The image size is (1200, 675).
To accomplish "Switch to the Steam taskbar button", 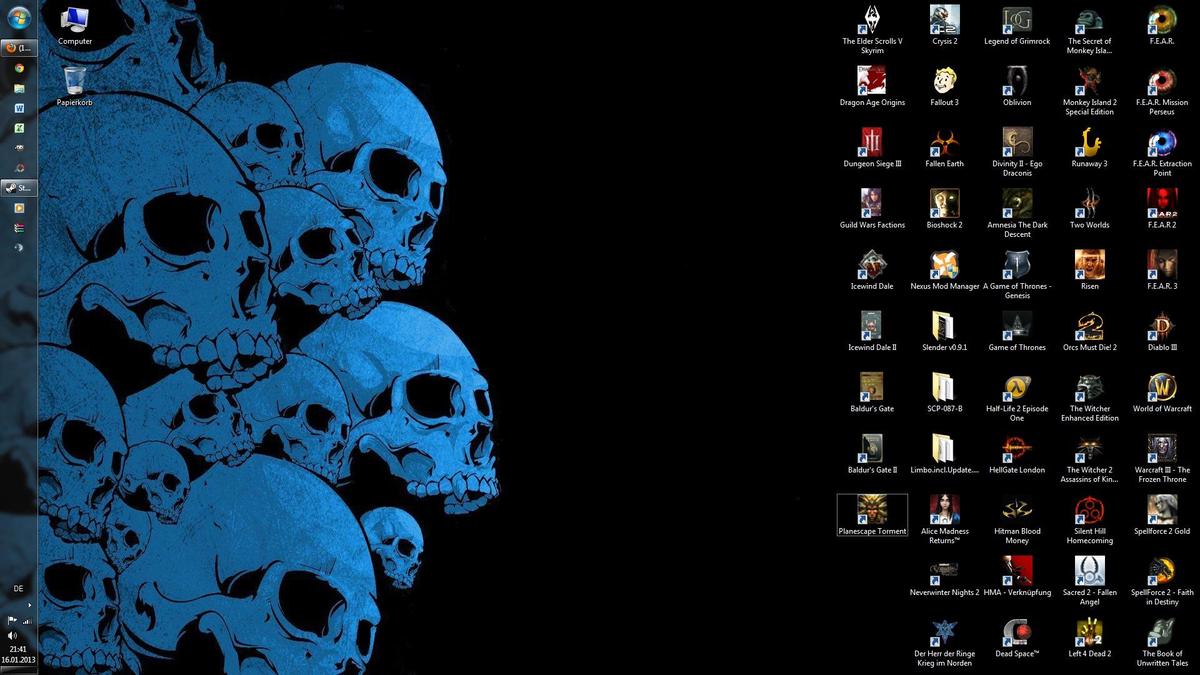I will point(18,187).
